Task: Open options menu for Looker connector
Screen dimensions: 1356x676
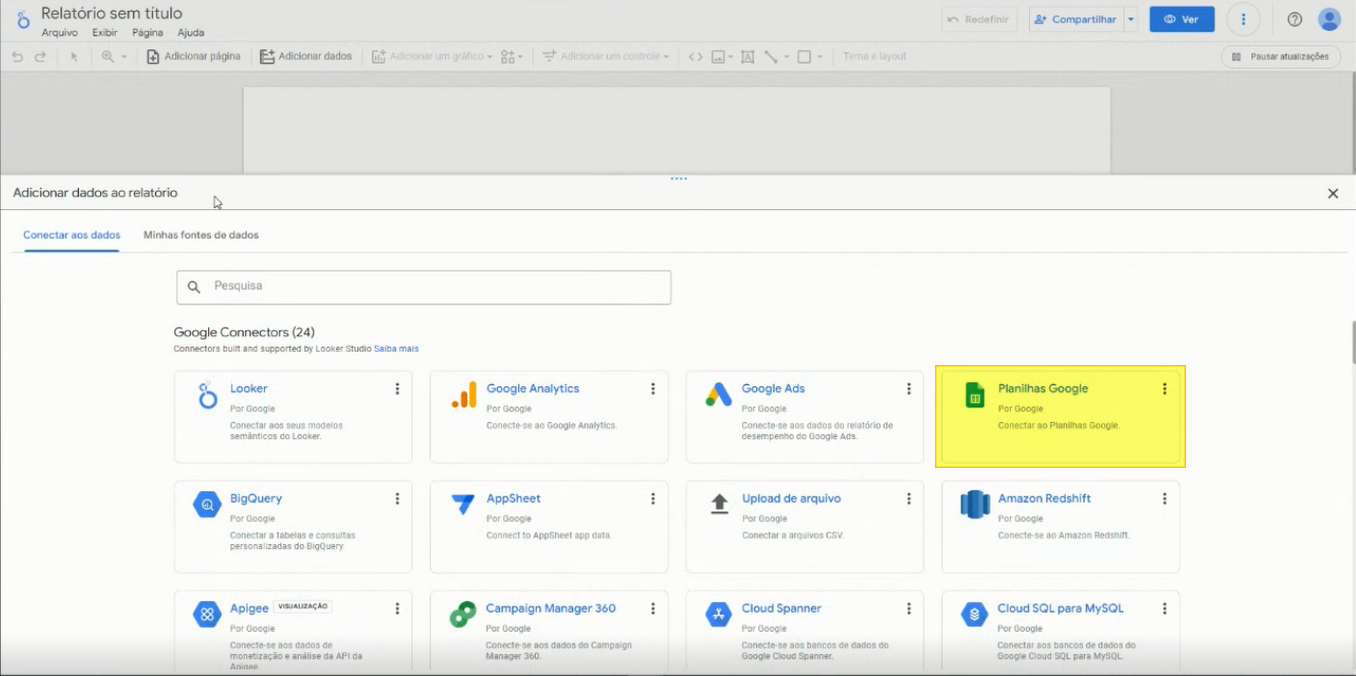Action: [x=397, y=389]
